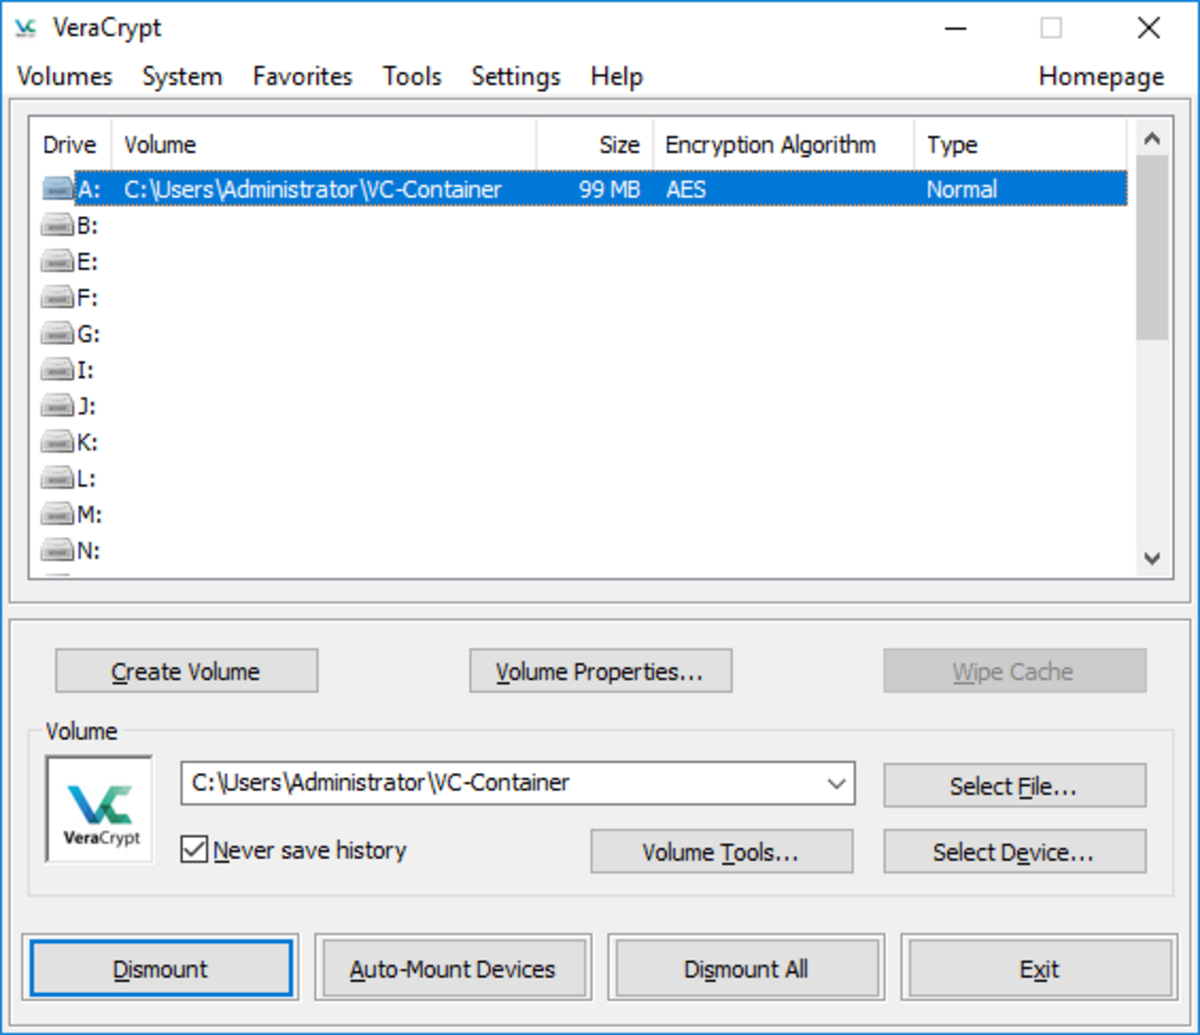Select the drive J: icon
This screenshot has width=1200, height=1035.
tap(58, 406)
